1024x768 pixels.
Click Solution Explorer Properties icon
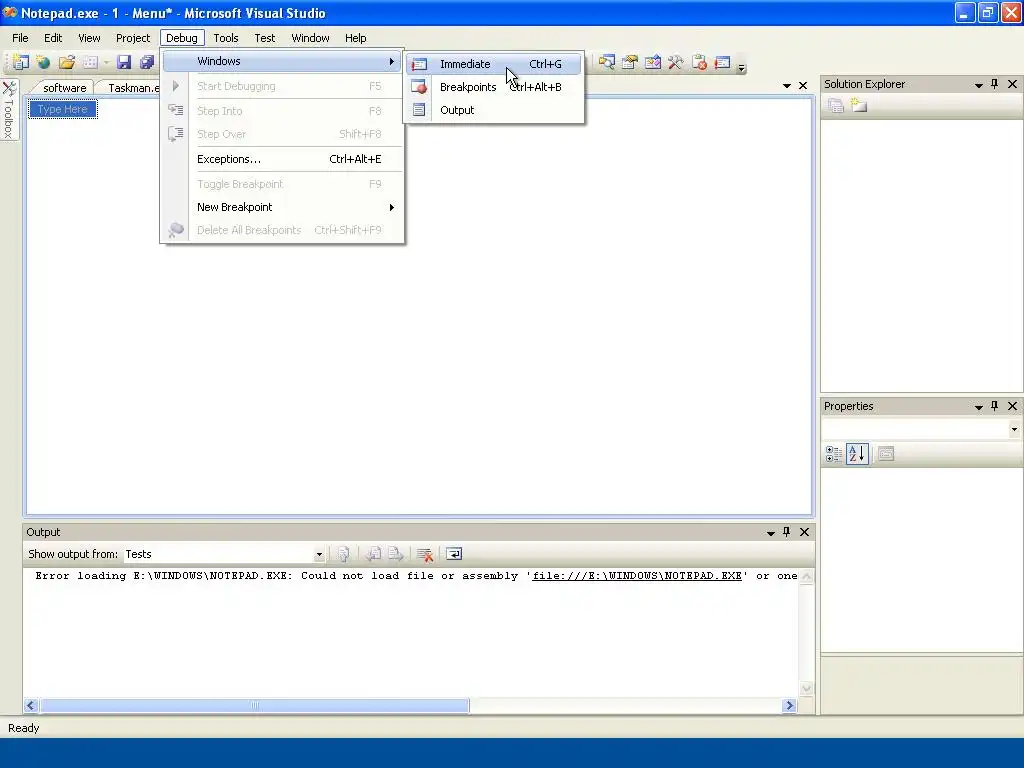[836, 105]
